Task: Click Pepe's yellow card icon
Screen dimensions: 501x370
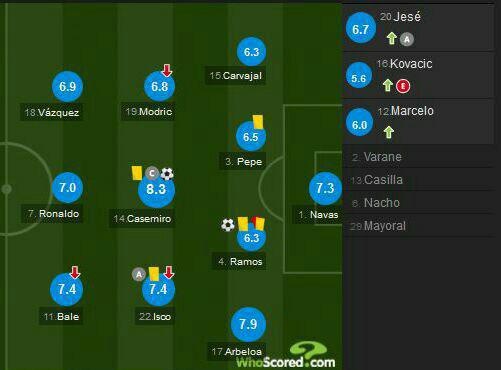Action: (258, 122)
